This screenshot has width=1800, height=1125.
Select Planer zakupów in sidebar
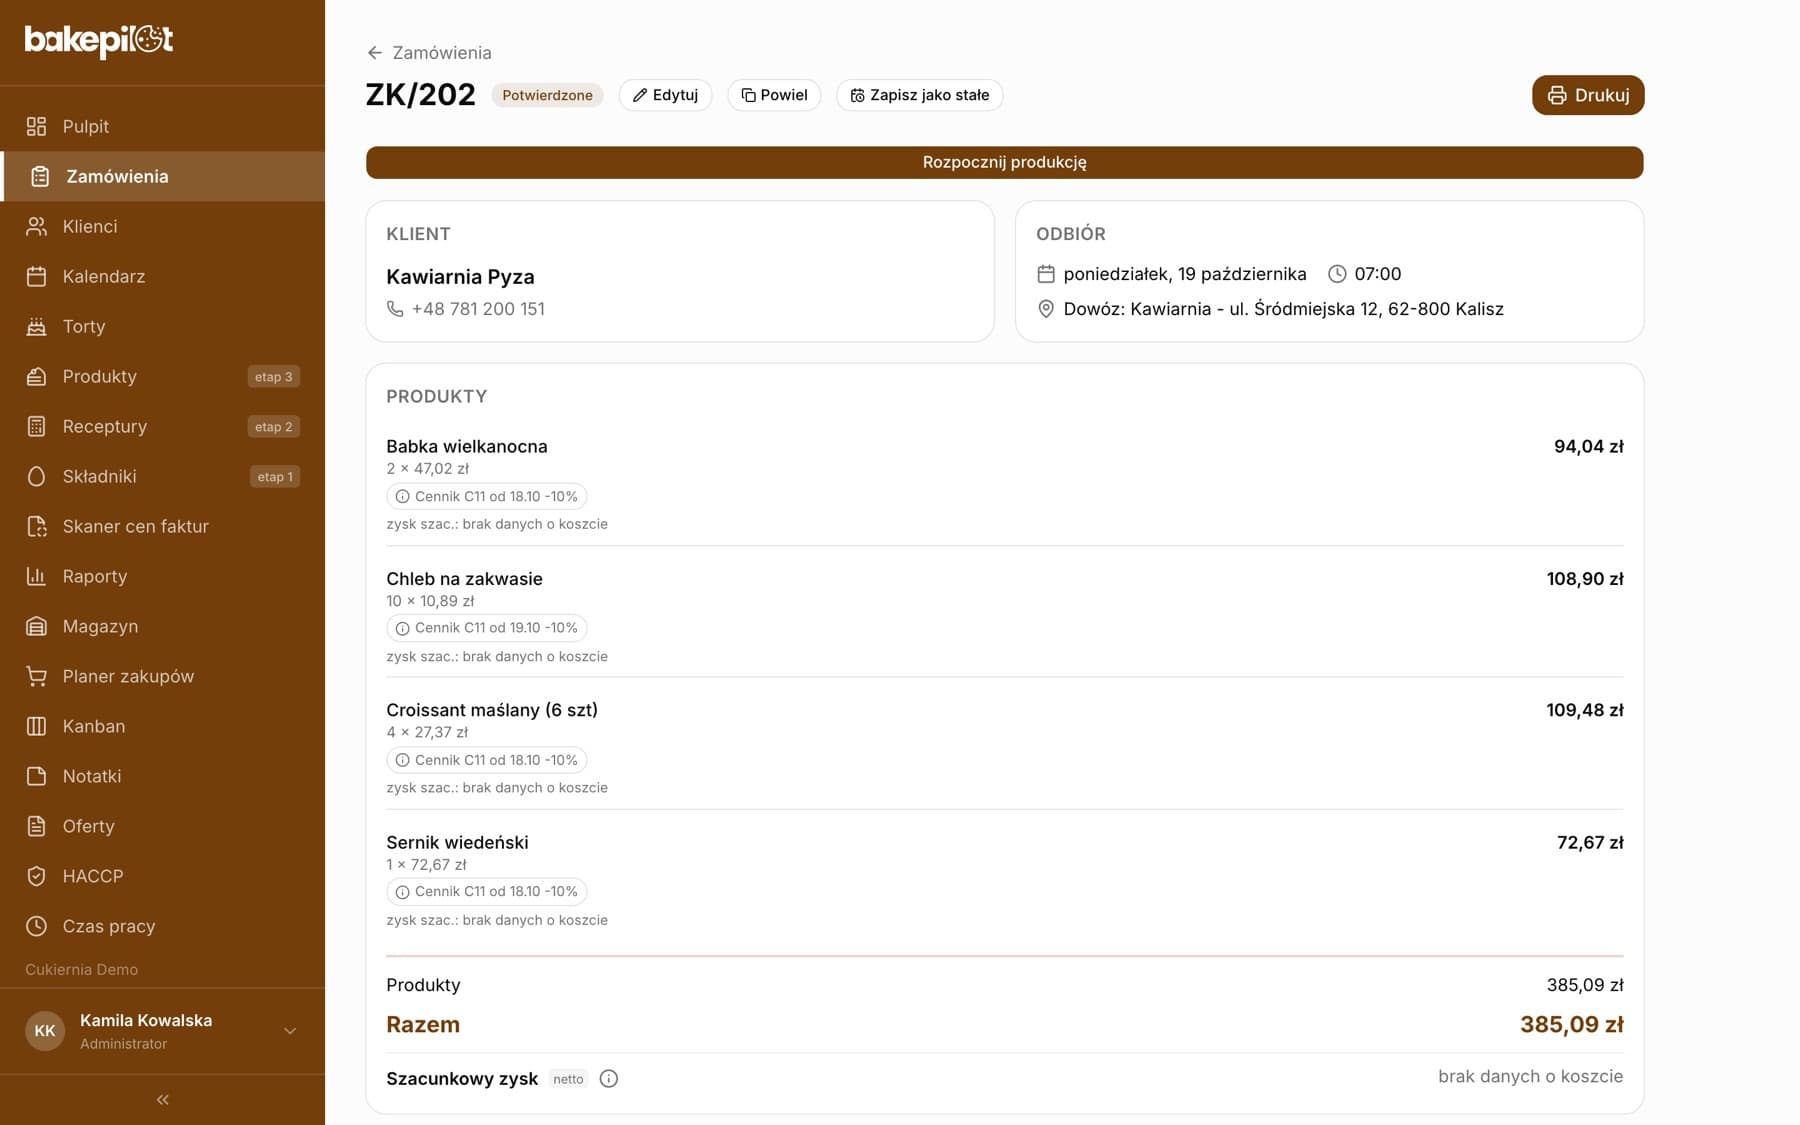(x=163, y=676)
